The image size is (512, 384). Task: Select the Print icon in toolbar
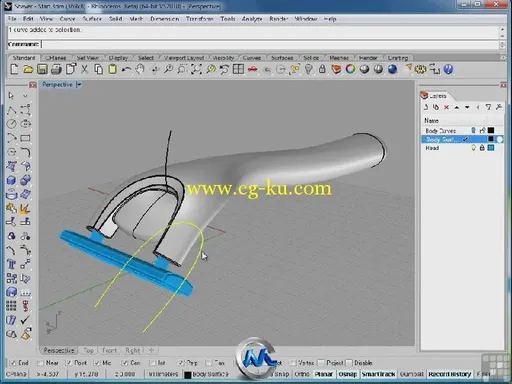[56, 69]
